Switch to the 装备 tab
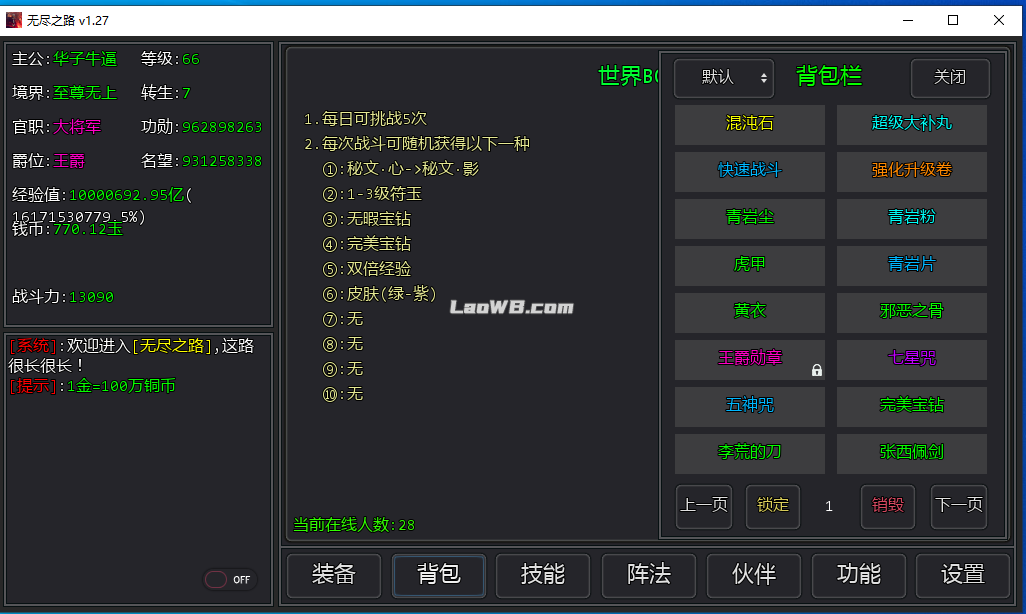Image resolution: width=1026 pixels, height=614 pixels. pos(334,574)
